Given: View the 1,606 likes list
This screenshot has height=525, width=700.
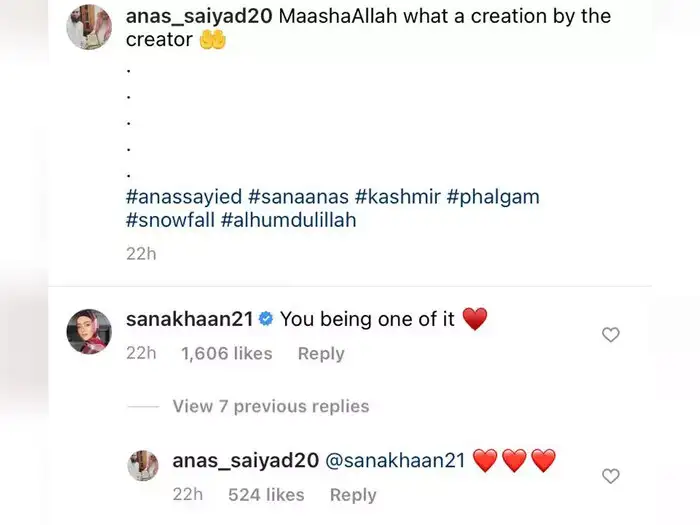Looking at the screenshot, I should click(x=226, y=354).
